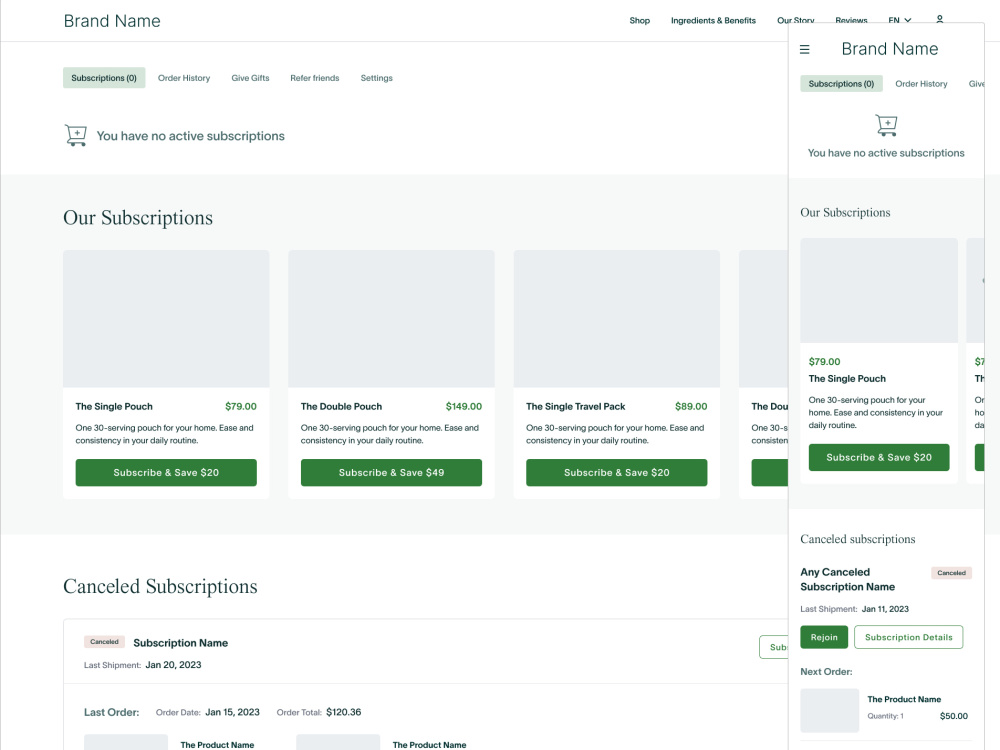
Task: Select Subscriptions (0) tab in mobile panel
Action: 841,84
